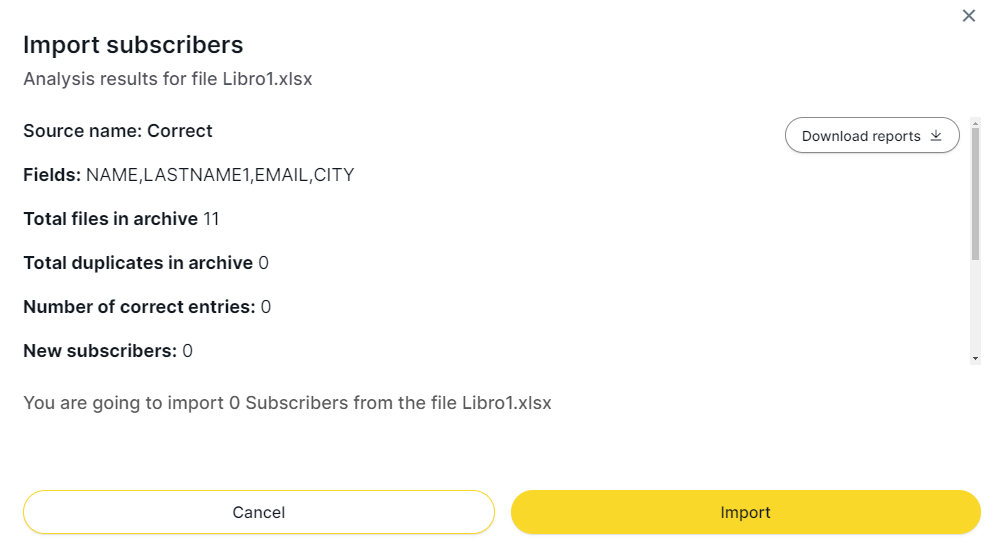Click the Fields label
The width and height of the screenshot is (1001, 550).
tap(52, 175)
